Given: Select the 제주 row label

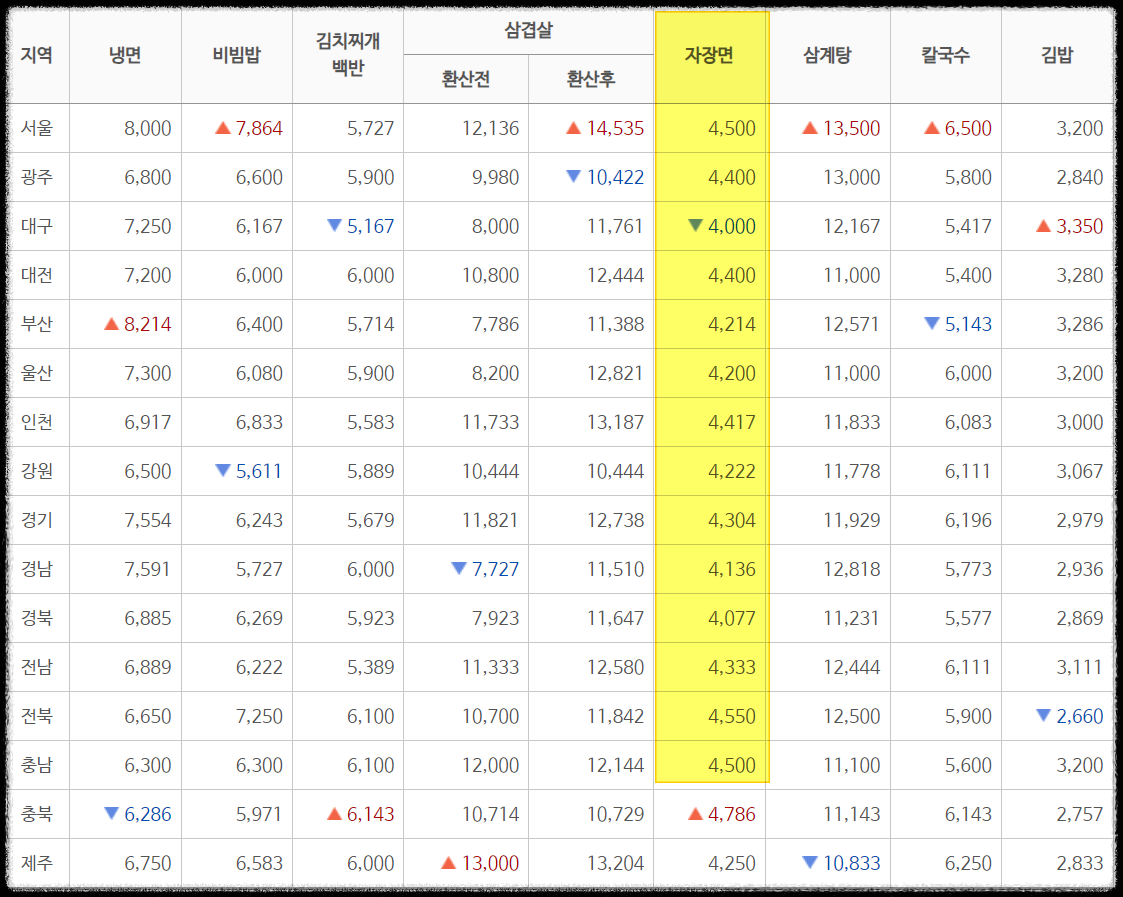Looking at the screenshot, I should point(37,863).
